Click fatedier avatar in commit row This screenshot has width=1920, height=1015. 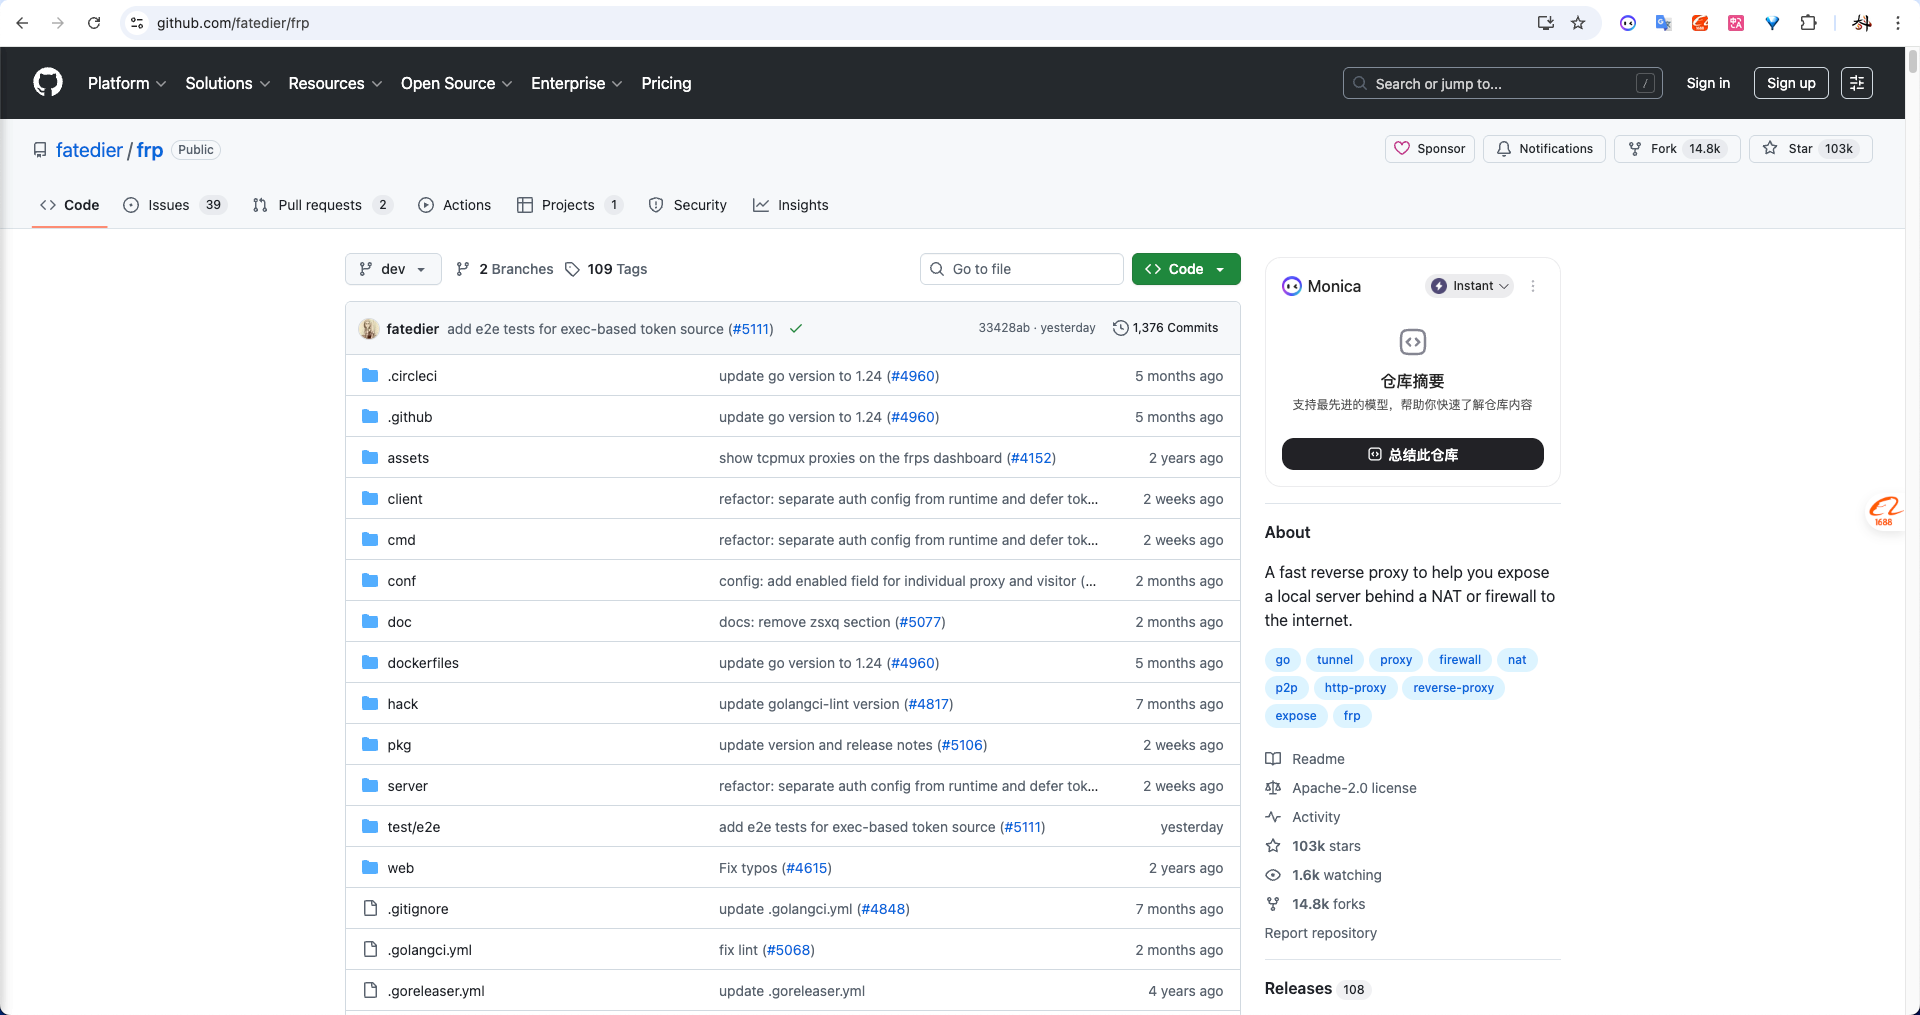pyautogui.click(x=369, y=328)
